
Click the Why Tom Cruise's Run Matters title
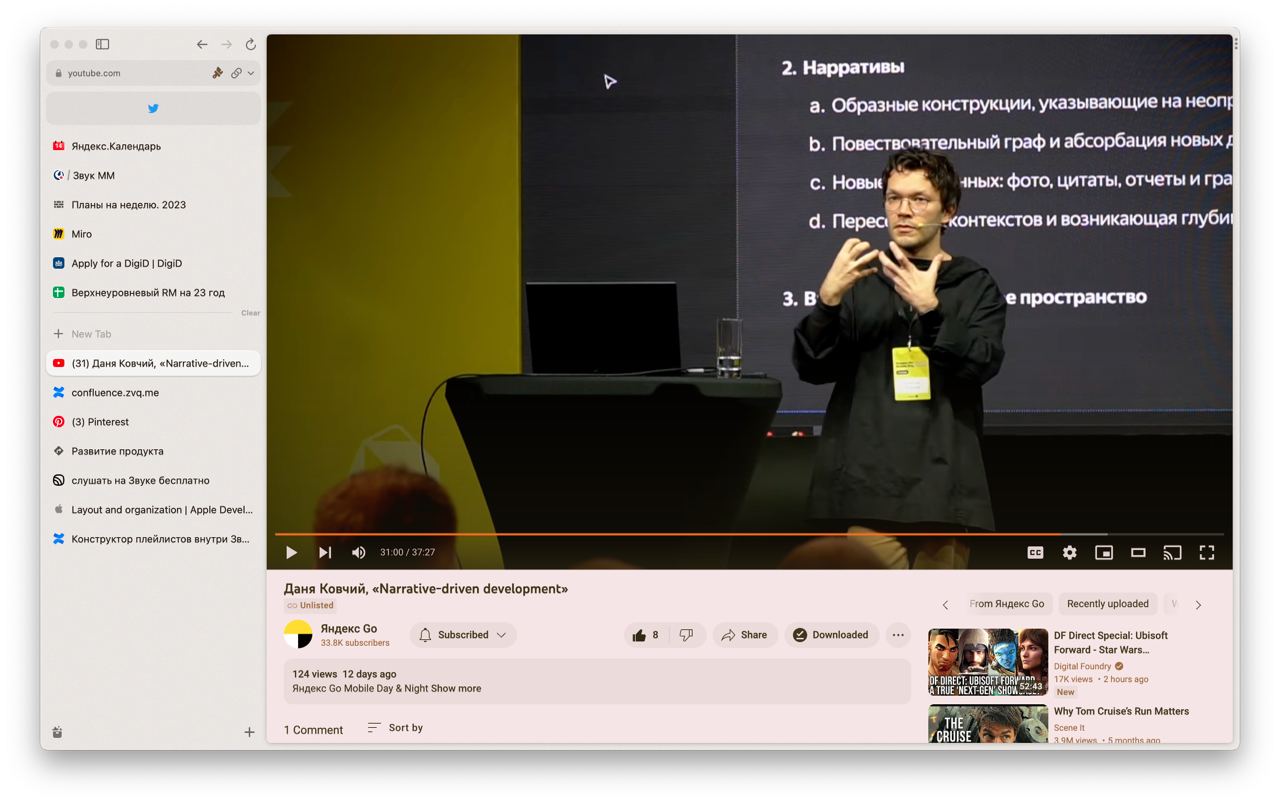[1121, 711]
